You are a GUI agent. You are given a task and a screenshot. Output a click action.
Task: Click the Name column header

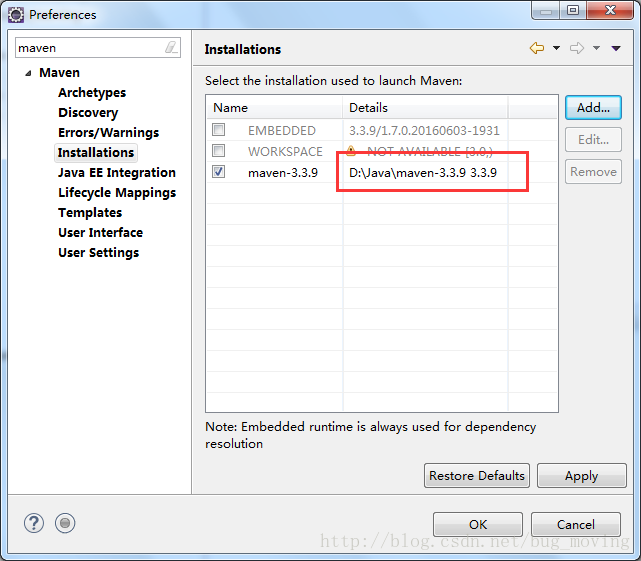[x=274, y=108]
